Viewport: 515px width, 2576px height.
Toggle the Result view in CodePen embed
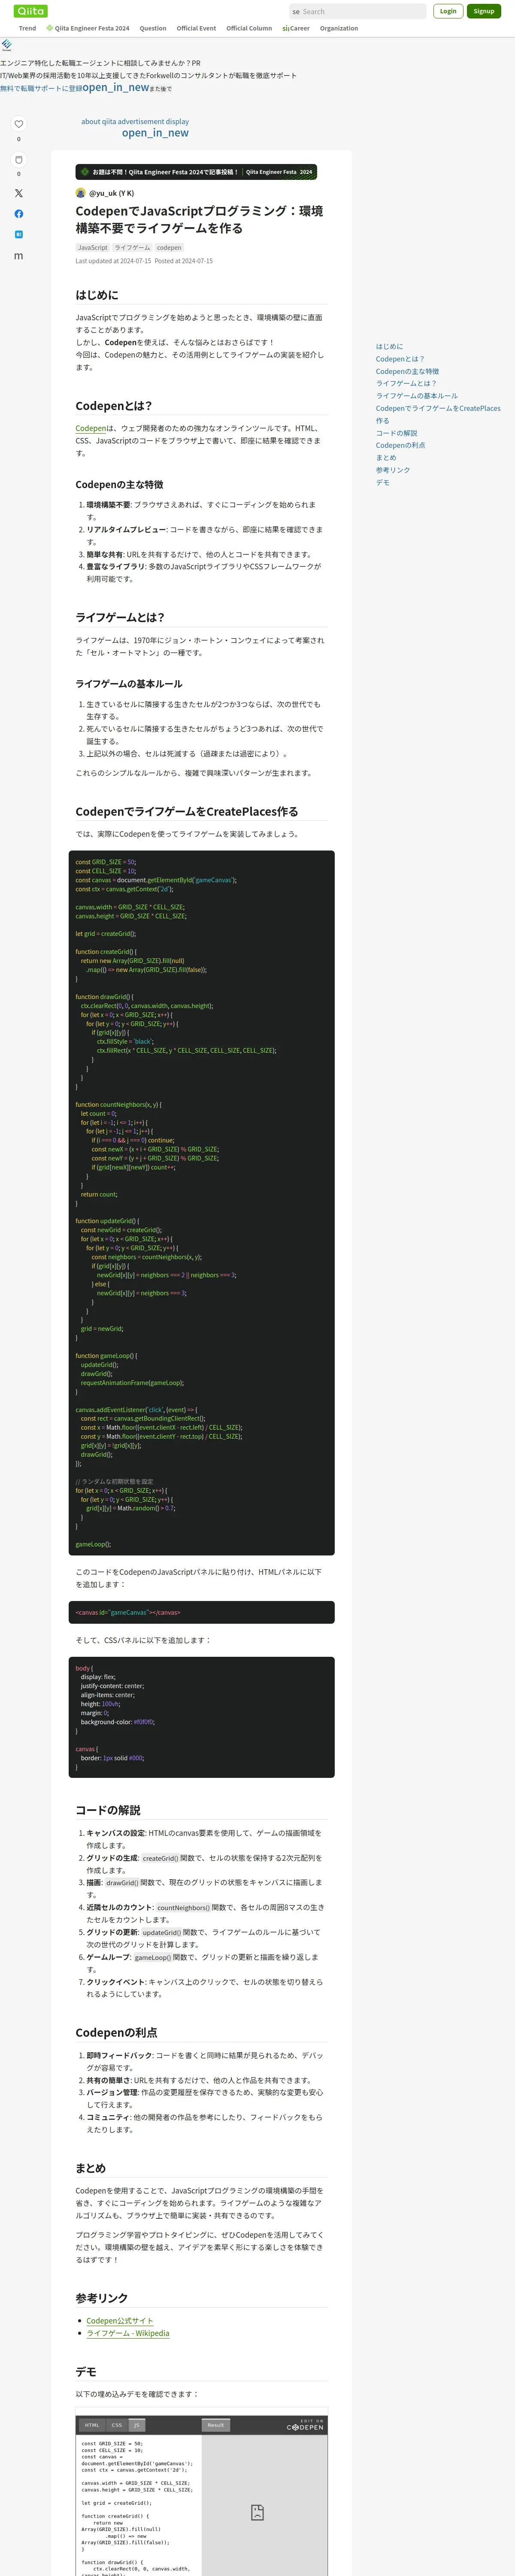pyautogui.click(x=216, y=2425)
